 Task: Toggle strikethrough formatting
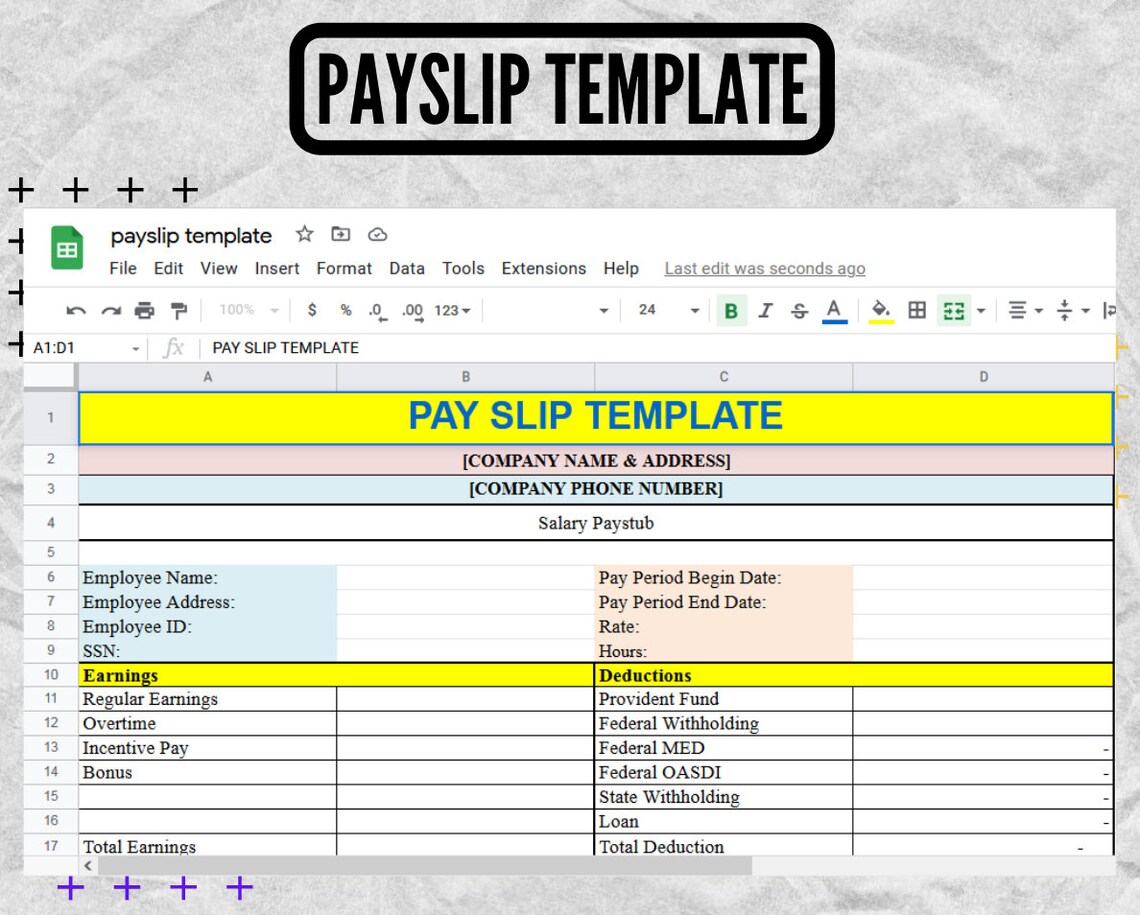pyautogui.click(x=799, y=310)
